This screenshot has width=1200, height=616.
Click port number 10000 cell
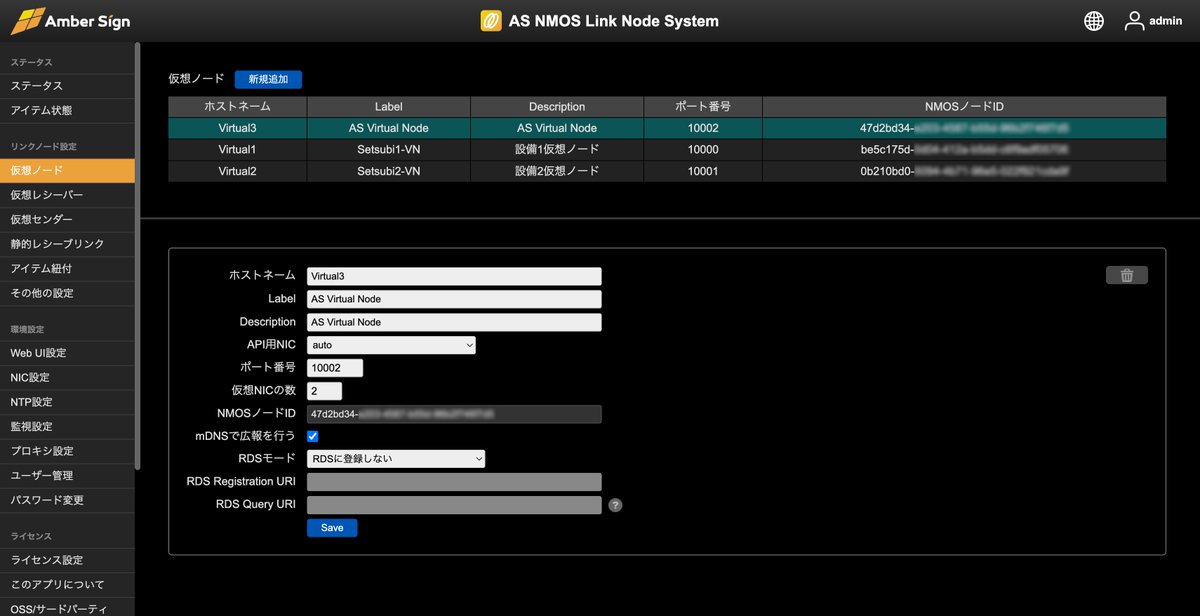click(703, 149)
